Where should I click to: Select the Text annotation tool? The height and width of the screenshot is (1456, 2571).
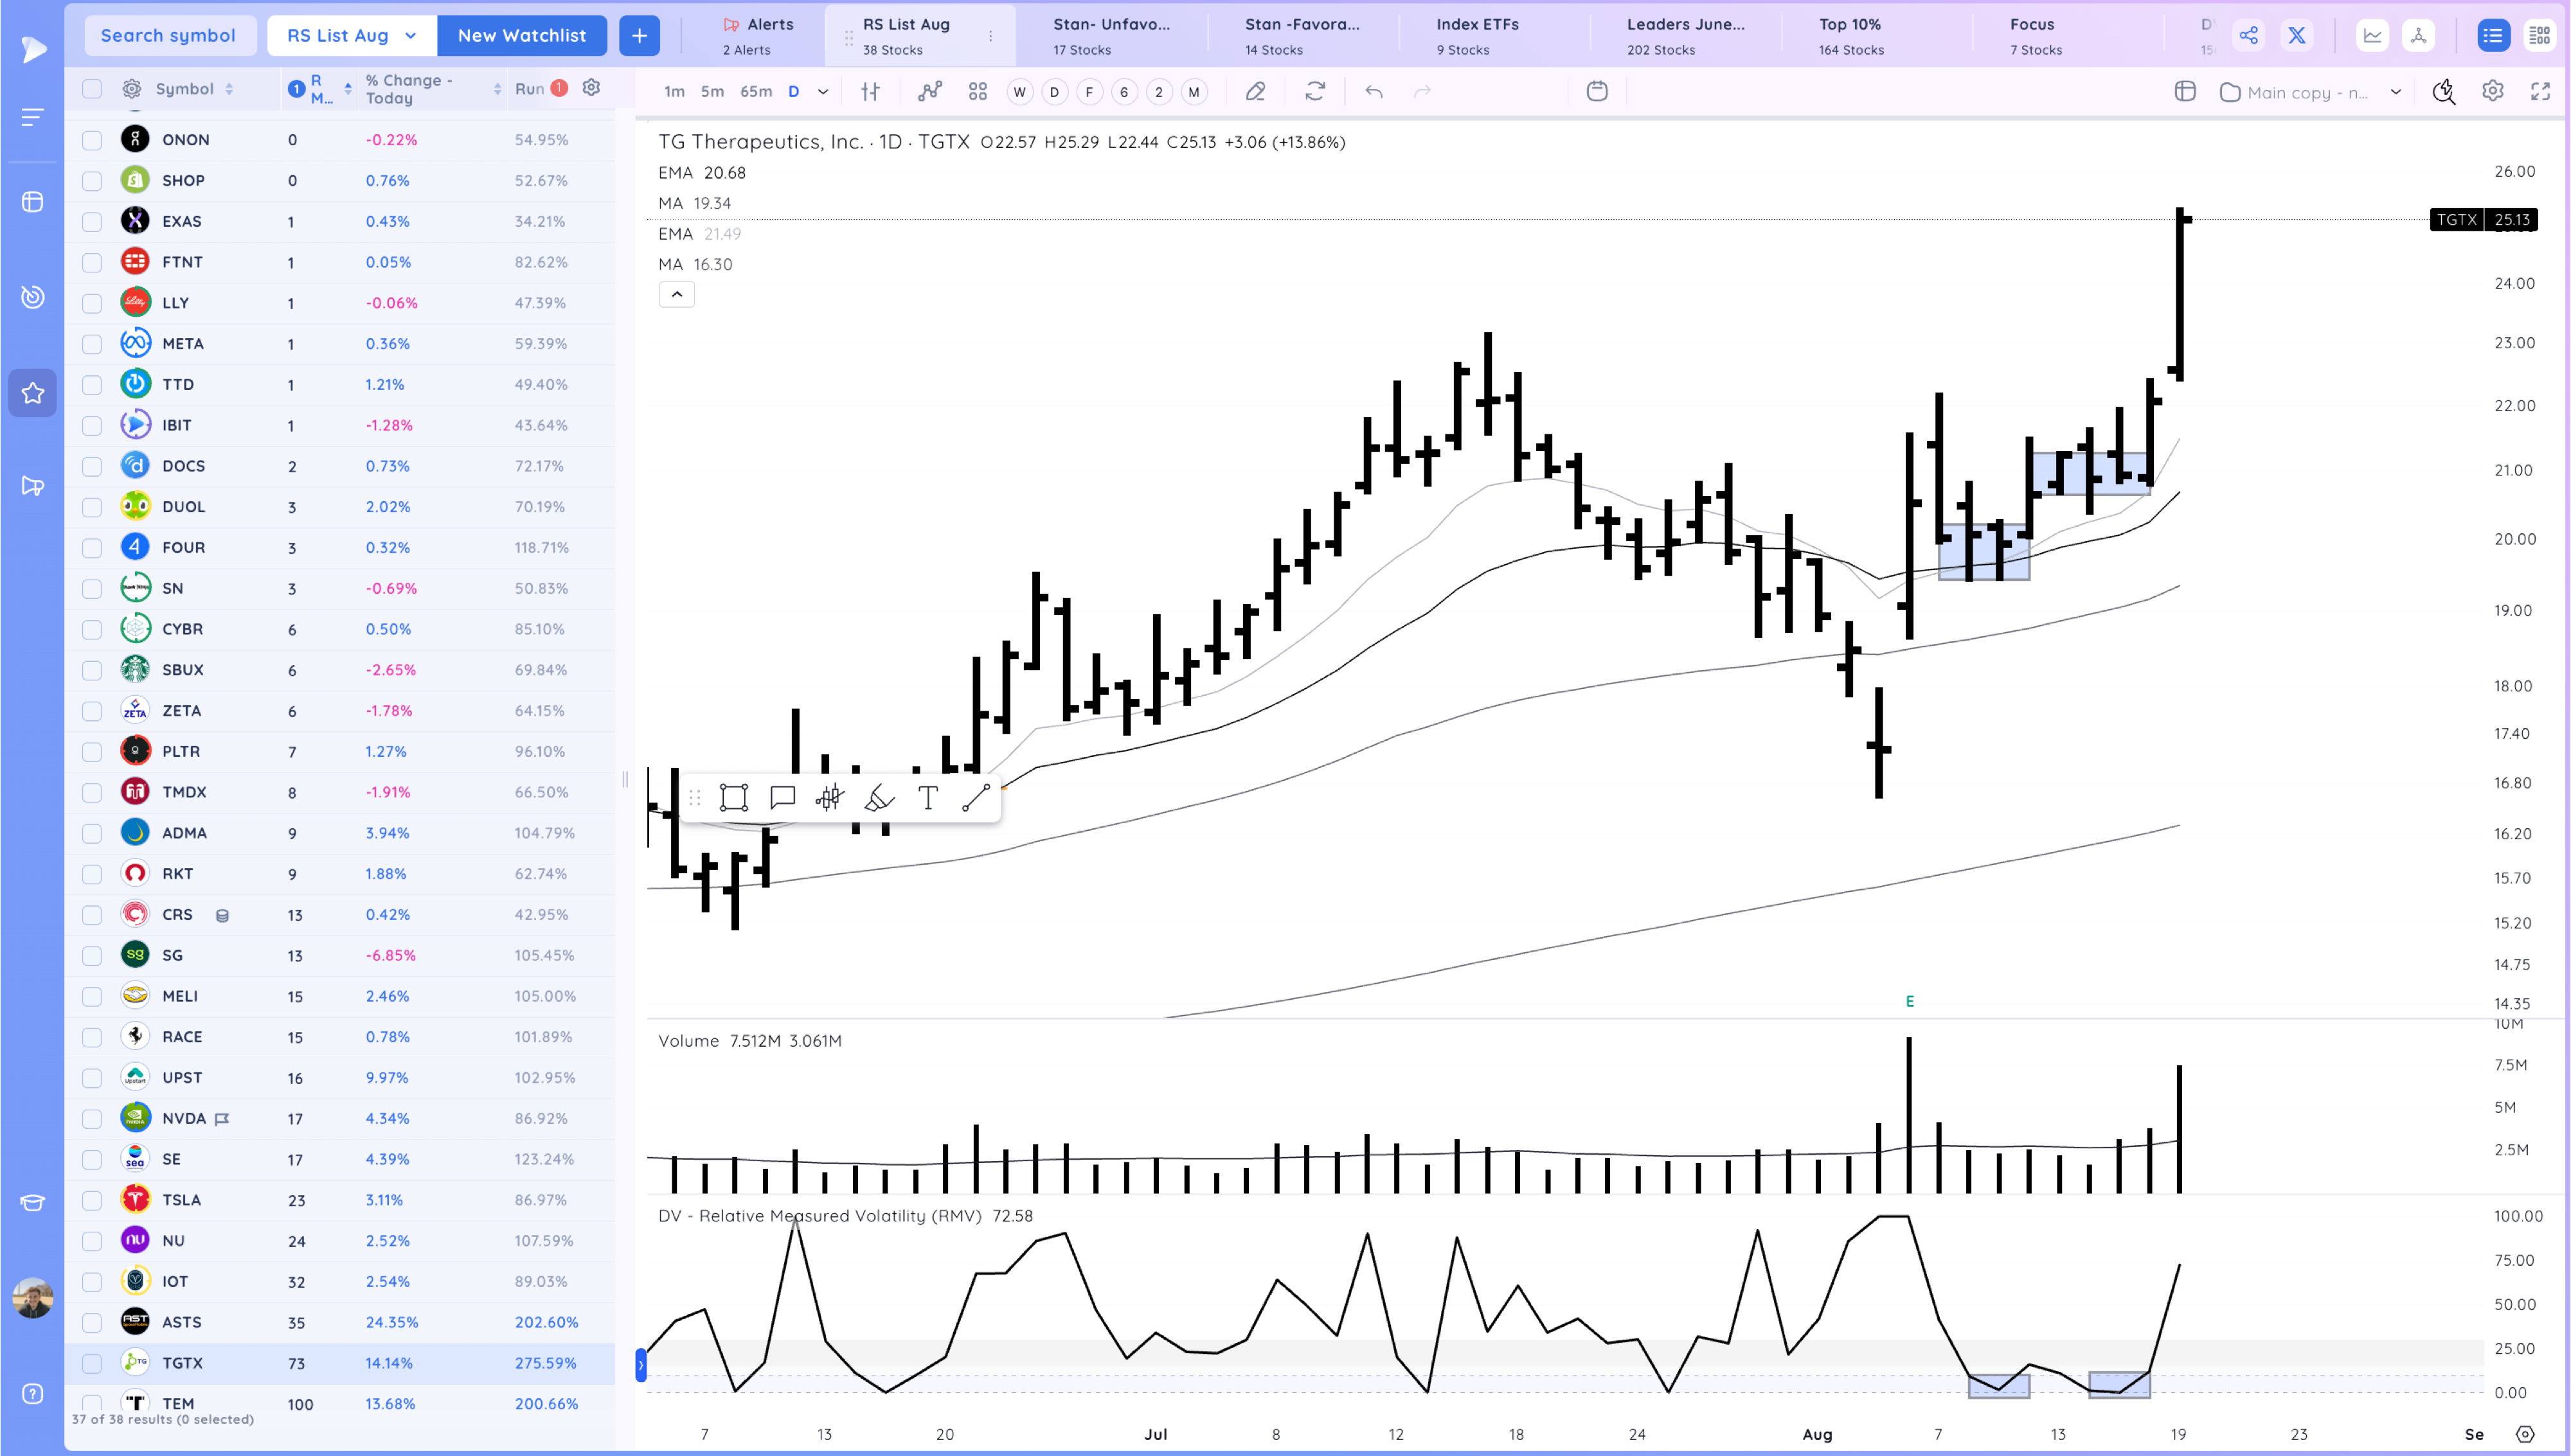[928, 797]
